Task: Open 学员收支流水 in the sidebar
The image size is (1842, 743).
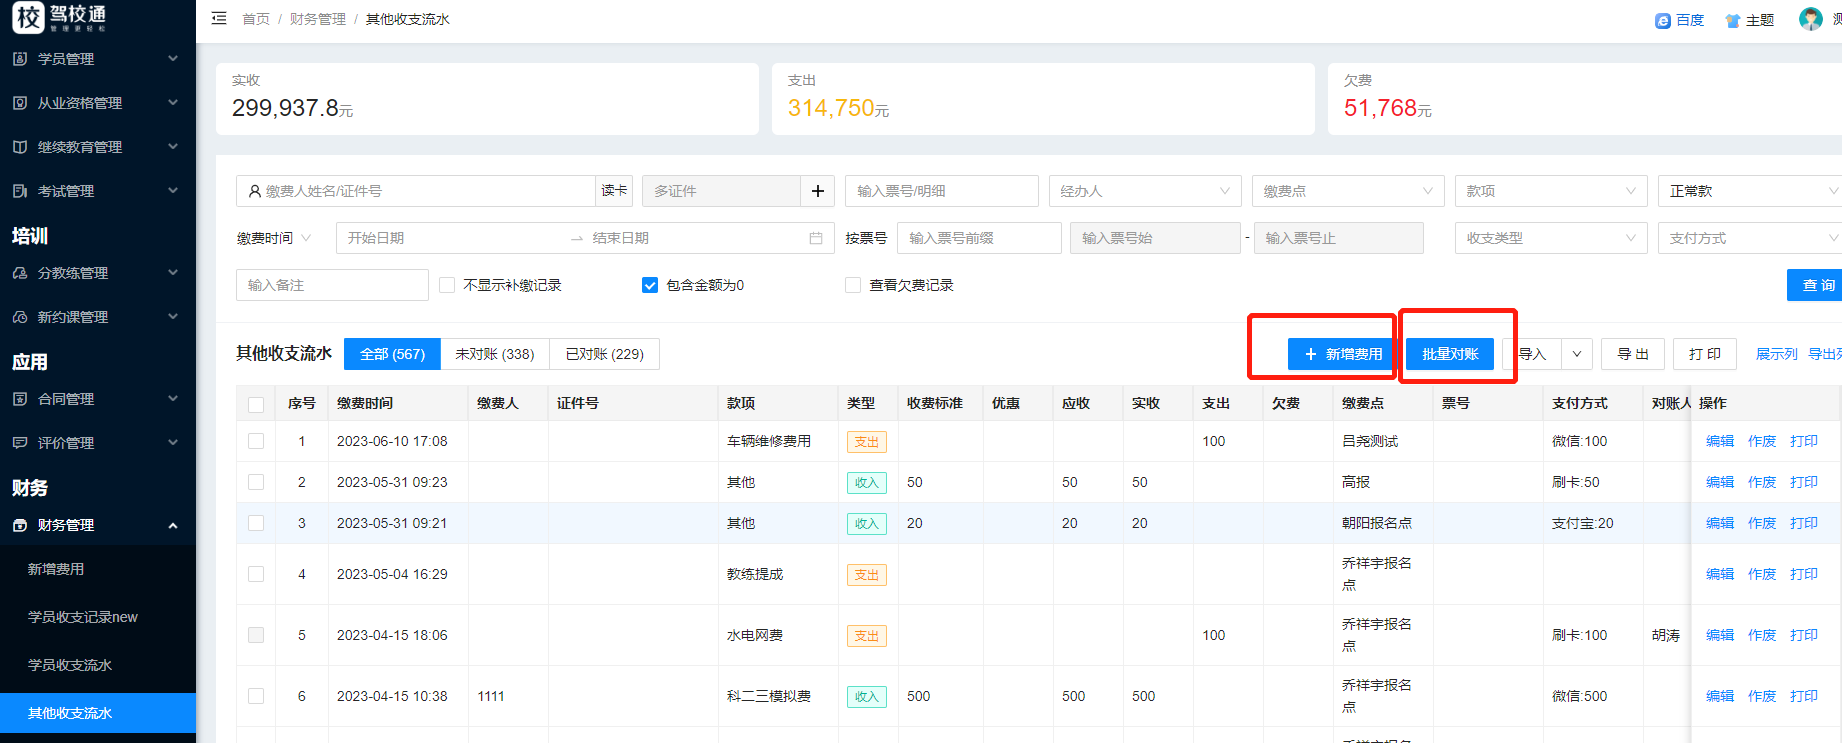Action: click(70, 665)
